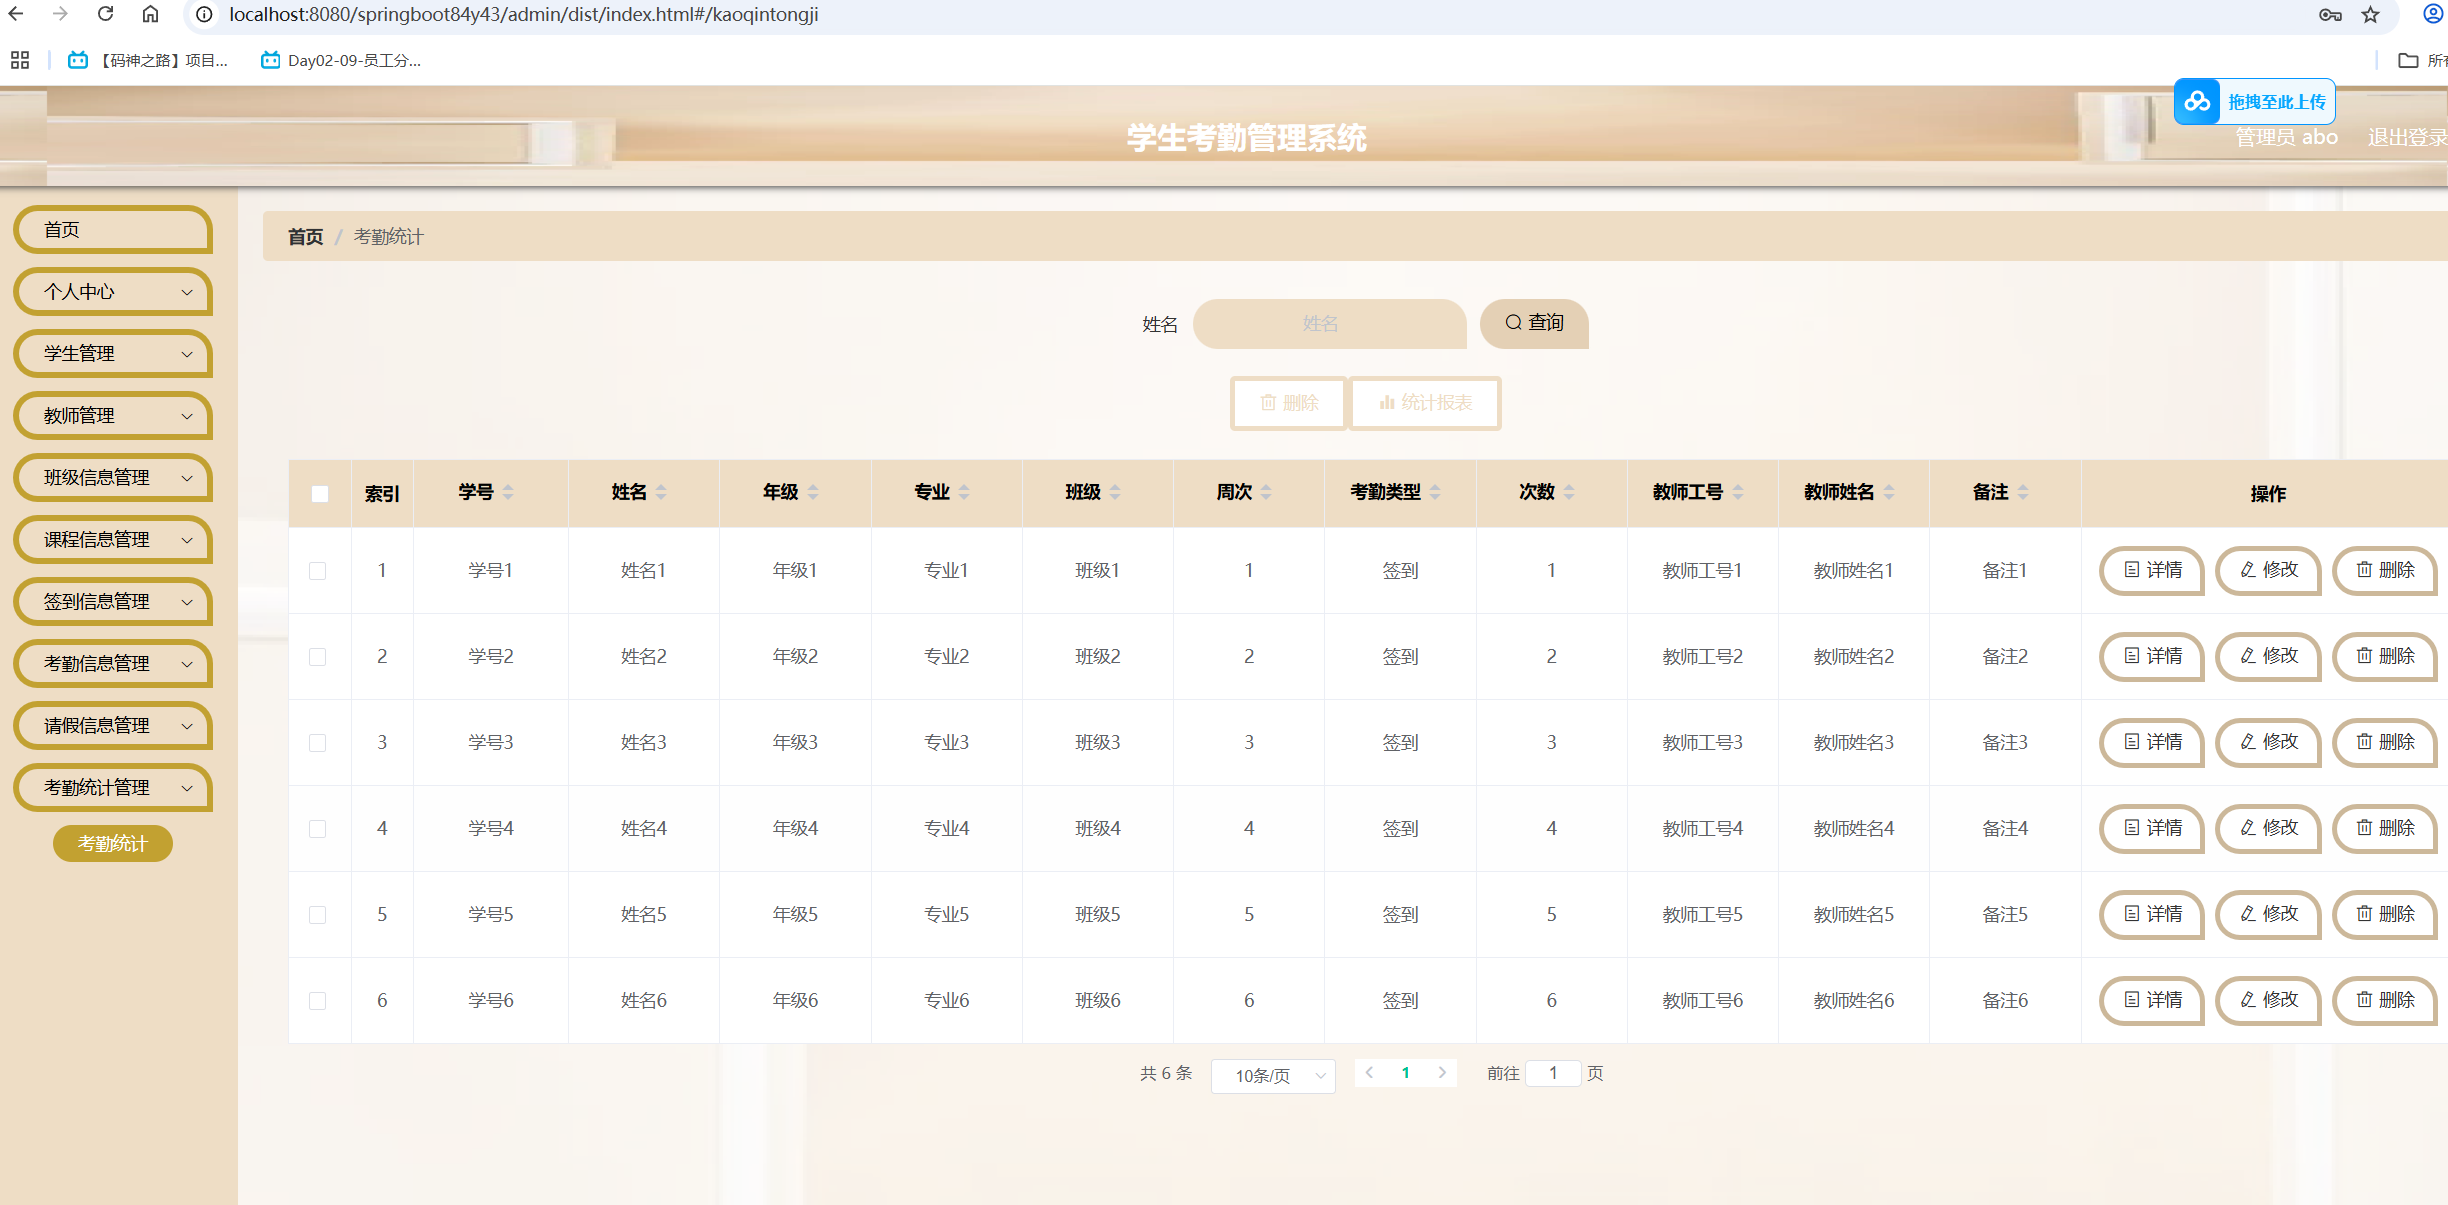The width and height of the screenshot is (2448, 1205).
Task: Open the 10条/页 page size dropdown
Action: click(1273, 1075)
